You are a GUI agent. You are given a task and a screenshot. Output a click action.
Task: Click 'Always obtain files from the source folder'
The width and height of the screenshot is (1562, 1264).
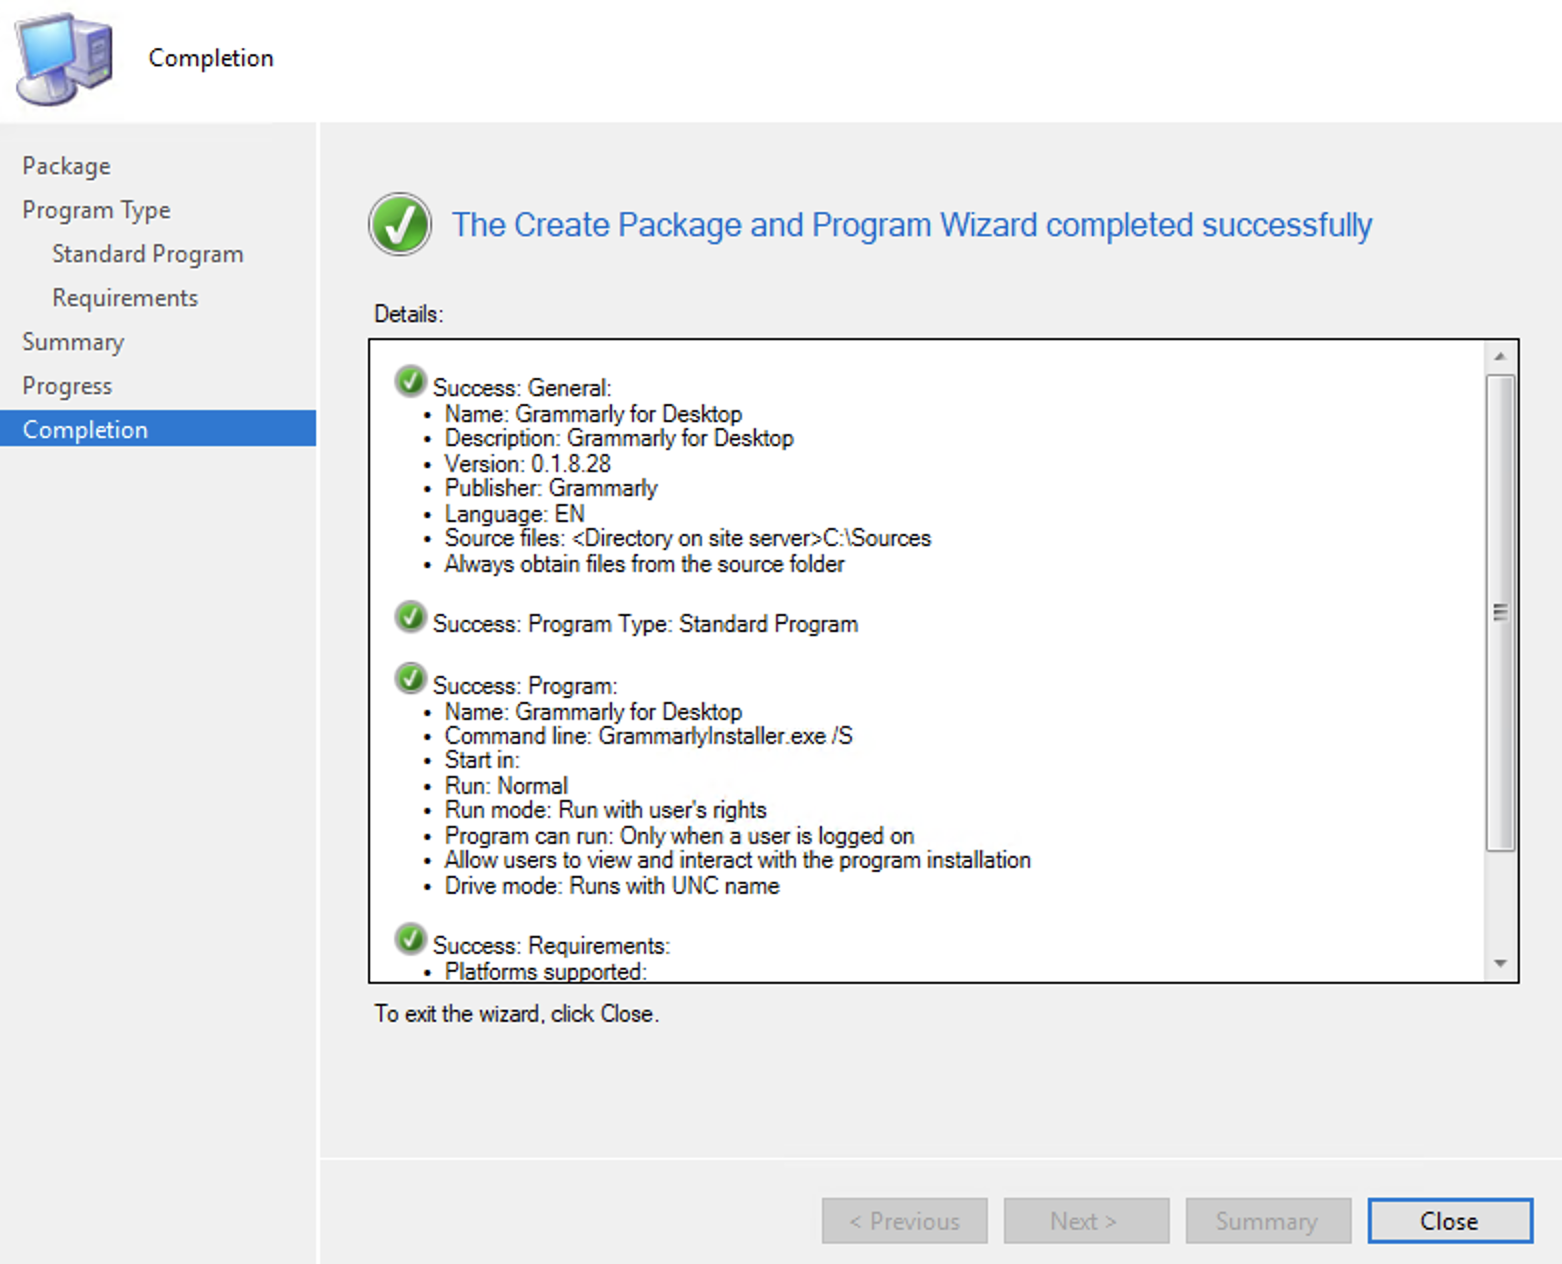point(645,564)
